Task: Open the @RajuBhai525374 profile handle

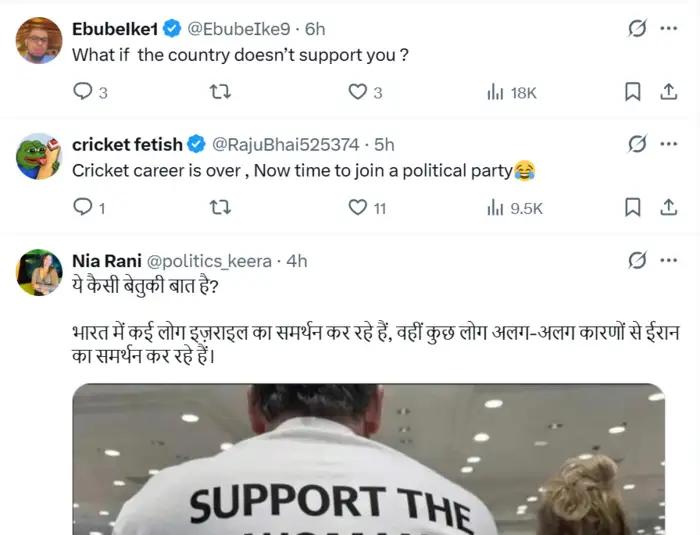Action: point(284,145)
